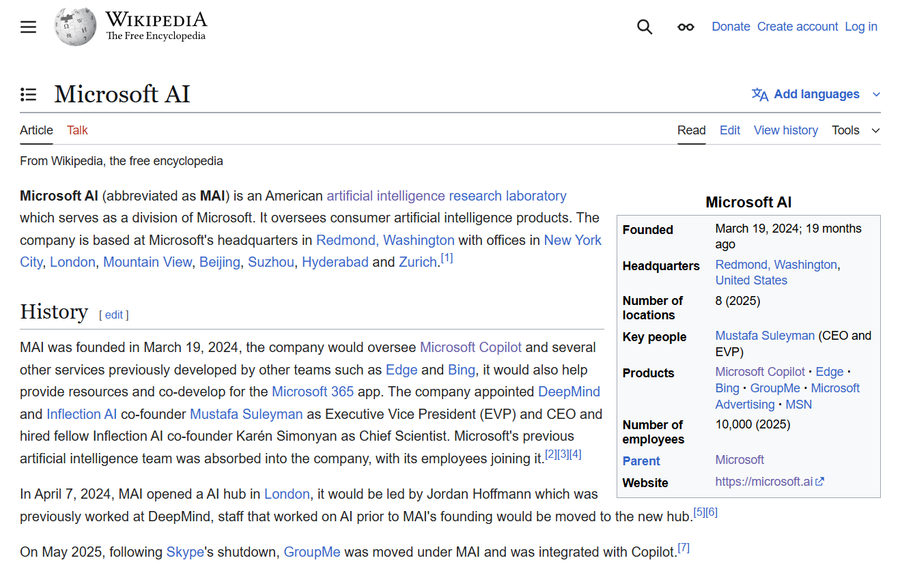Click the Add languages translate icon
Viewport: 900px width, 569px height.
[x=760, y=94]
